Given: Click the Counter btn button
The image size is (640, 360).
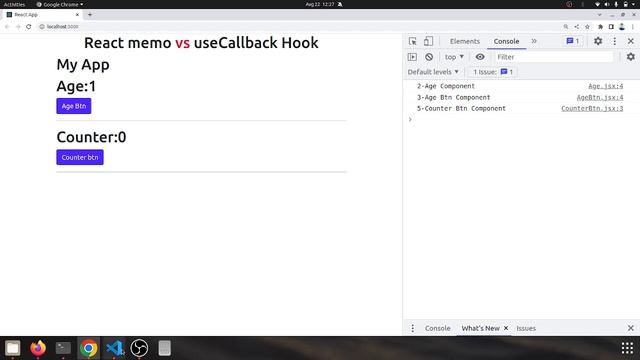Looking at the screenshot, I should pos(80,158).
